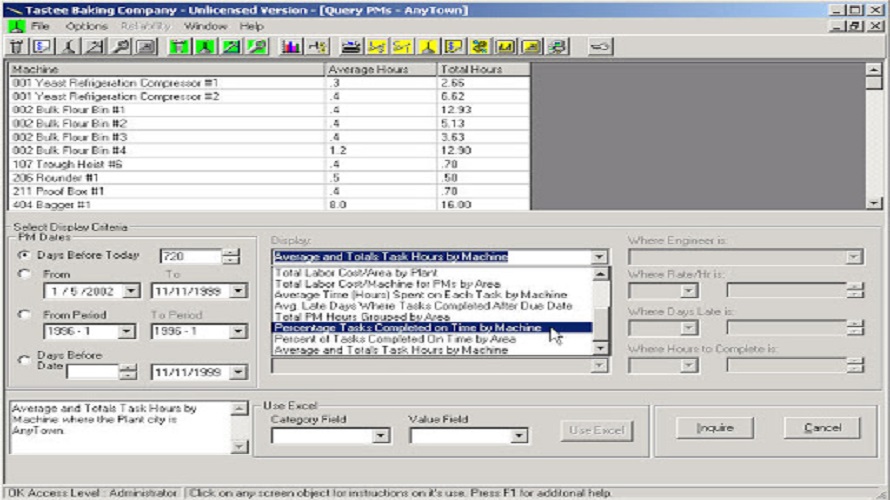Click the key icon at toolbar end

pos(600,47)
